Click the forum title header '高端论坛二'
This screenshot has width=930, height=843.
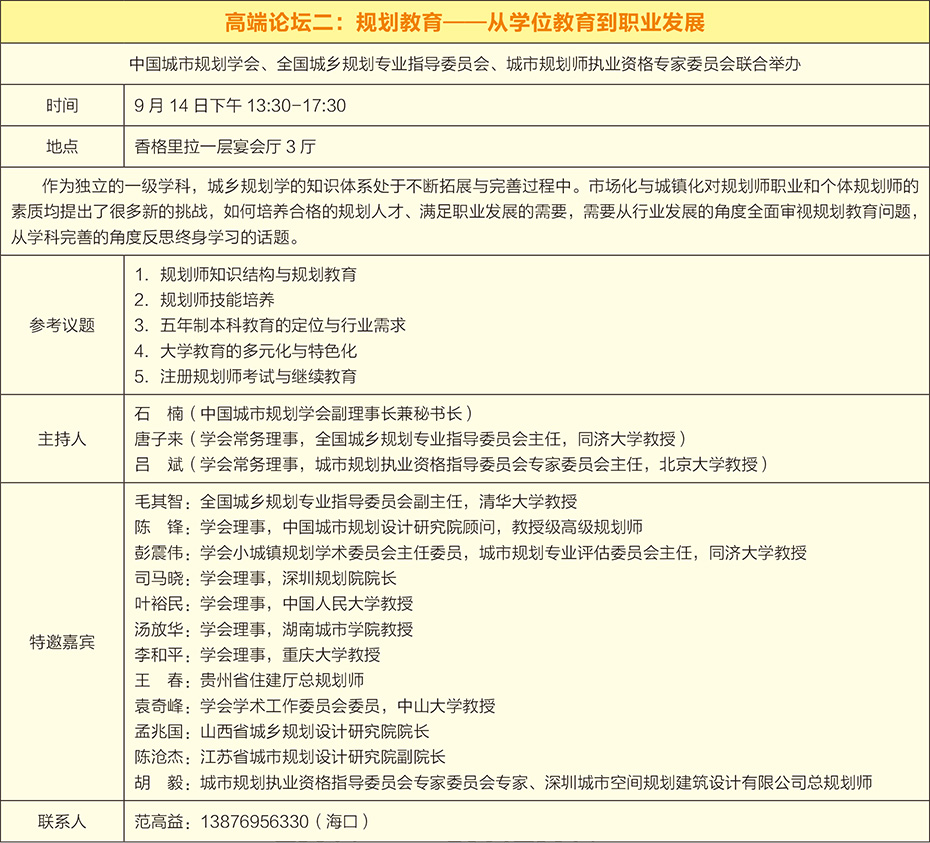tap(465, 21)
